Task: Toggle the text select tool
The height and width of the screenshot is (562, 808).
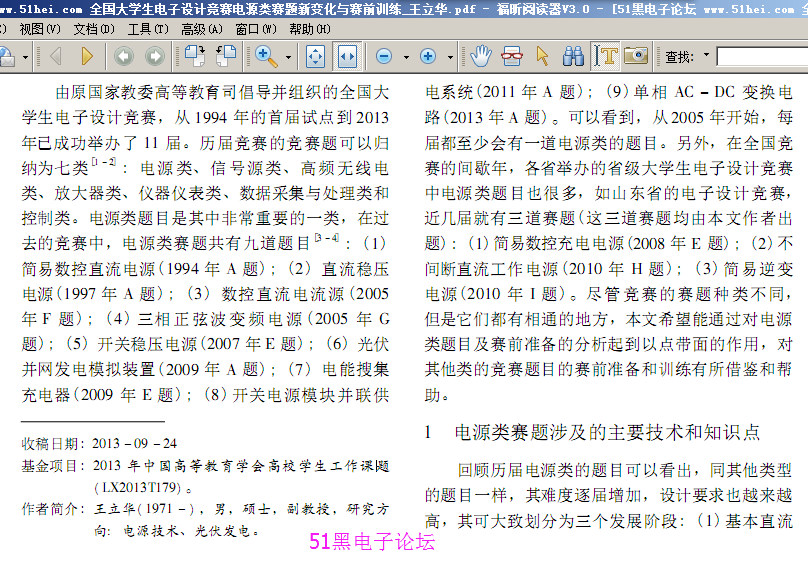Action: [605, 56]
